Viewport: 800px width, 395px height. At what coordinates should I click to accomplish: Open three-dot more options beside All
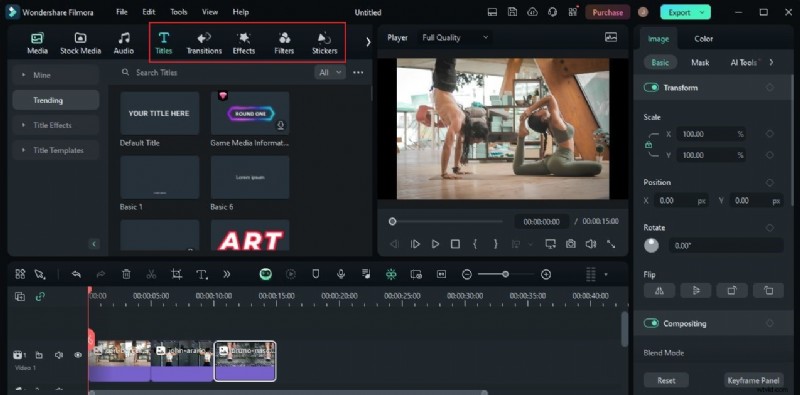coord(358,72)
